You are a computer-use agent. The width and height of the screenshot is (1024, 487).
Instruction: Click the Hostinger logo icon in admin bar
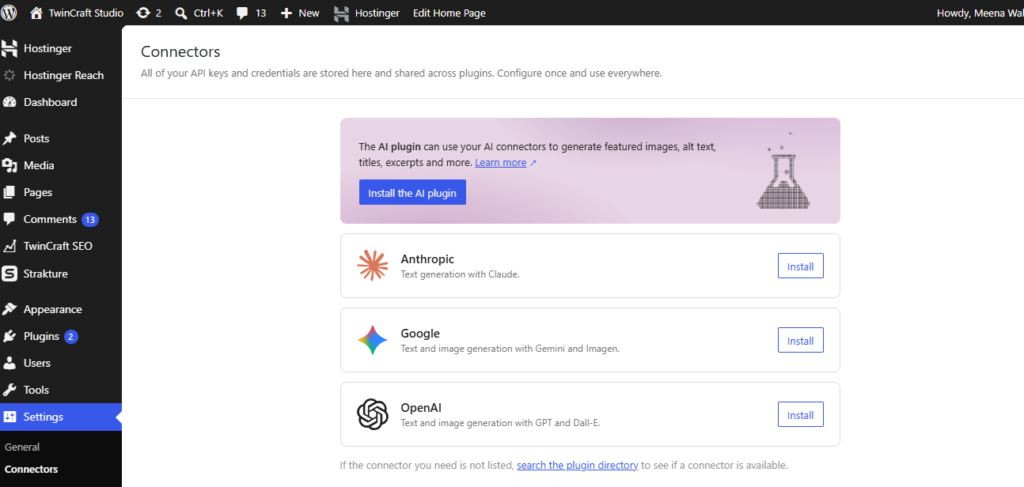(341, 13)
